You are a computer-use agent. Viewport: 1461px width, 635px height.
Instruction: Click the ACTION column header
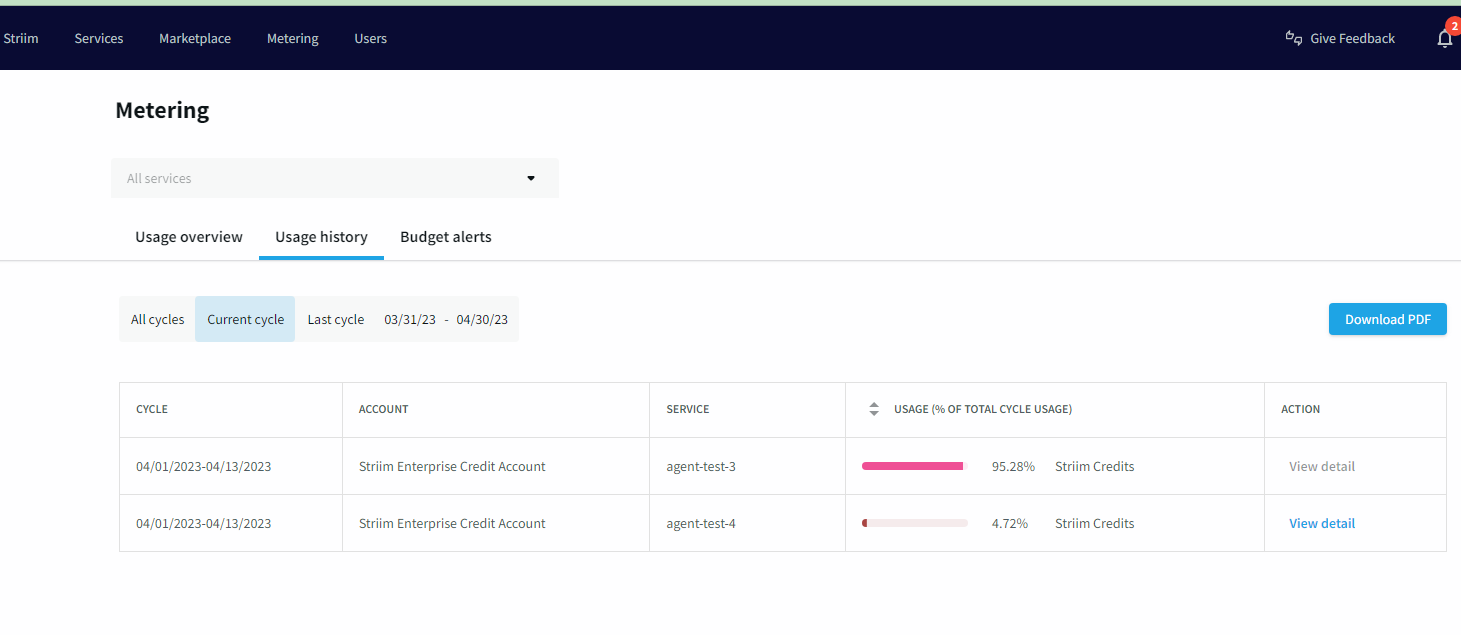point(1301,409)
